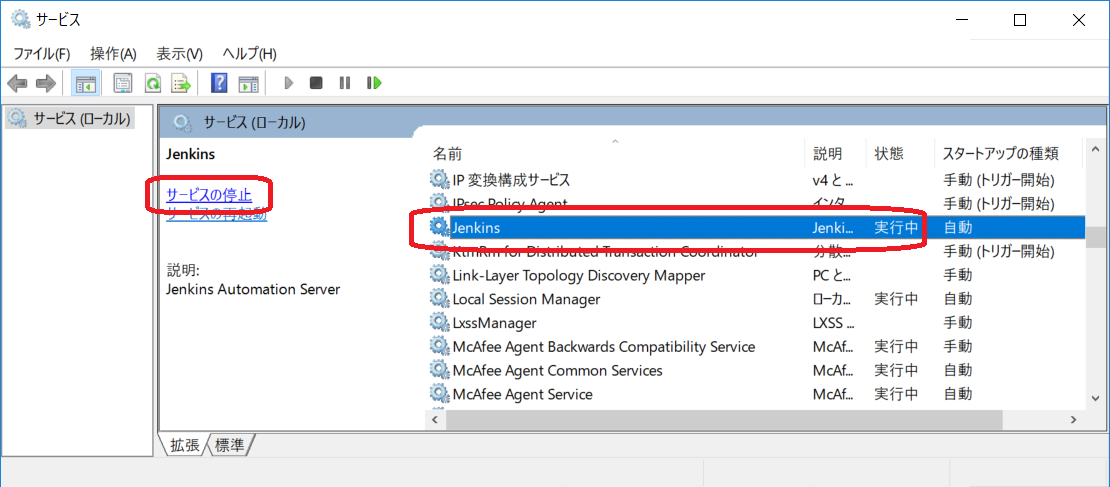The width and height of the screenshot is (1110, 487).
Task: Open the ヘルプ(H) menu
Action: [249, 54]
